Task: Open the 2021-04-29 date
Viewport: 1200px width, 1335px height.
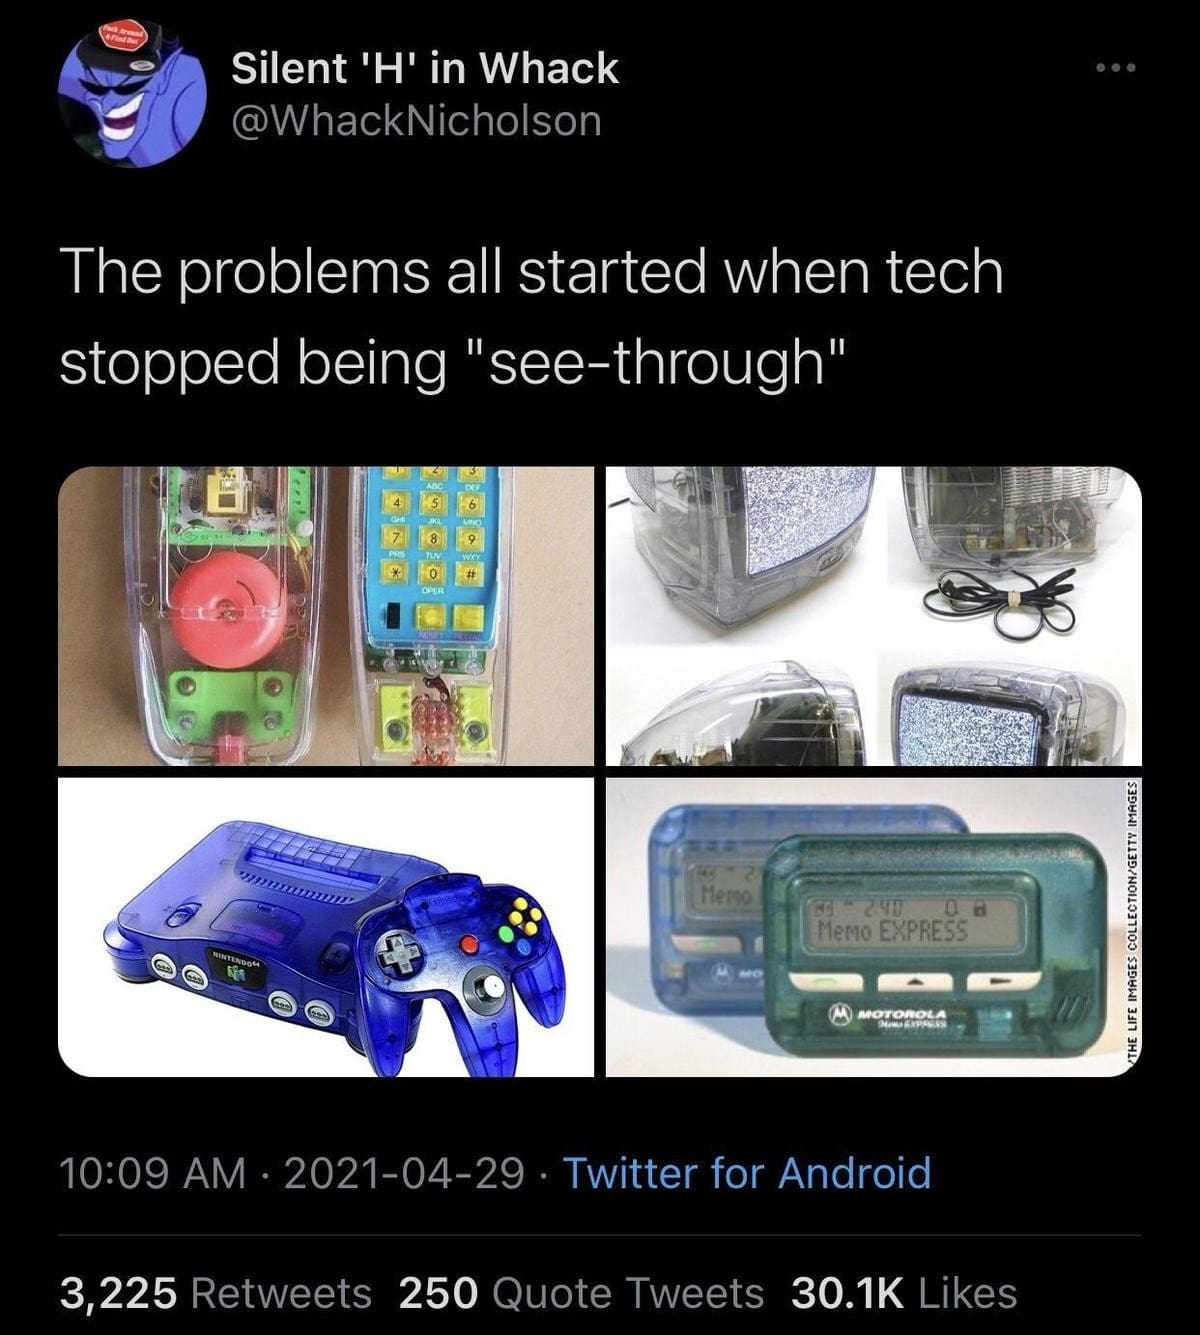Action: point(404,1173)
